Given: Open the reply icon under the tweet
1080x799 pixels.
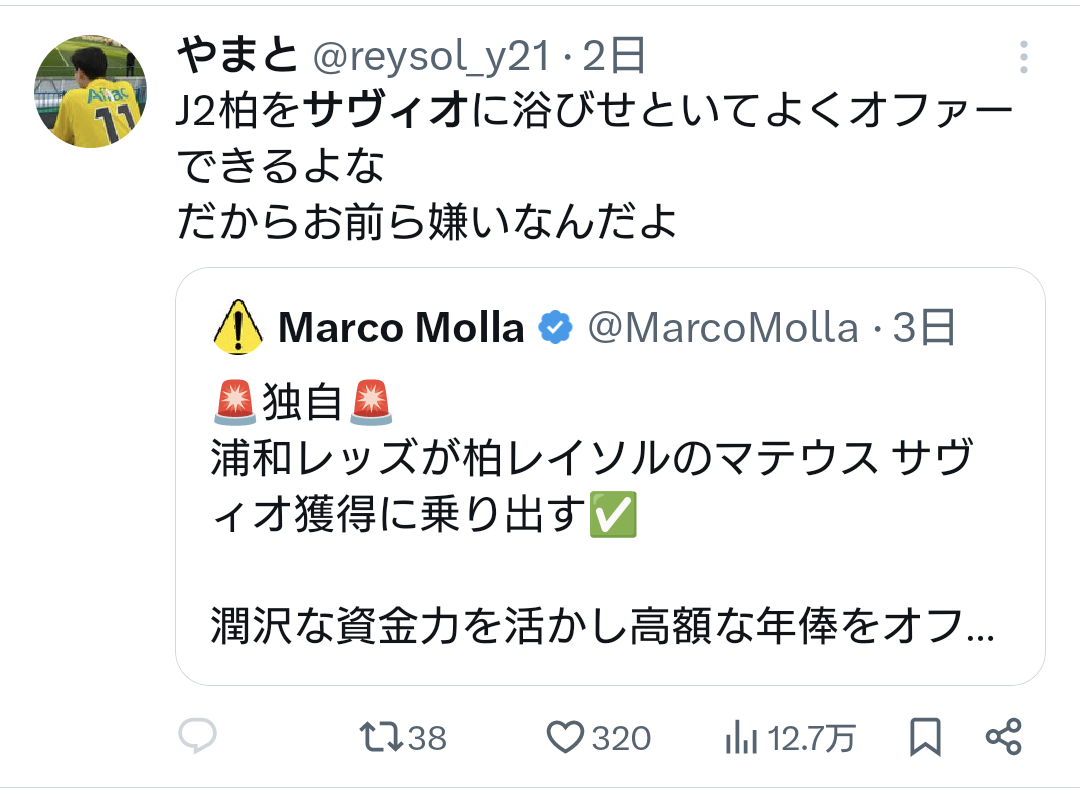Looking at the screenshot, I should tap(197, 738).
